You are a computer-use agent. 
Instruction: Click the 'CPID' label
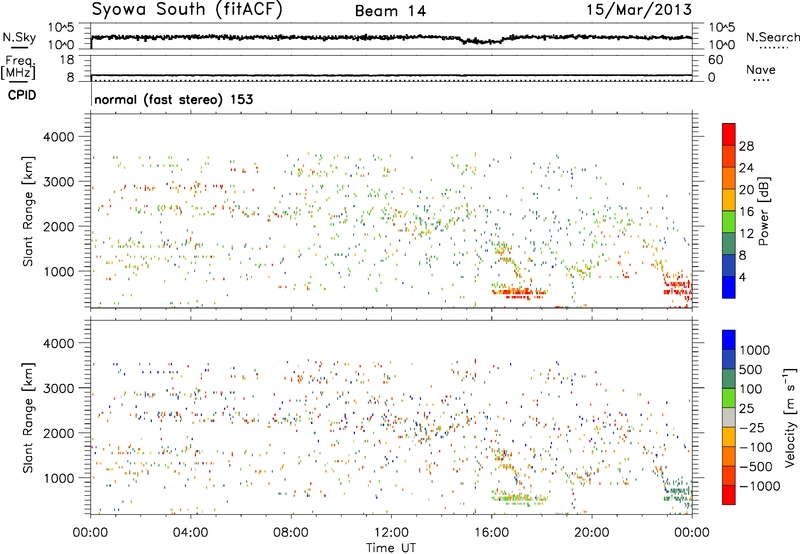click(x=22, y=95)
